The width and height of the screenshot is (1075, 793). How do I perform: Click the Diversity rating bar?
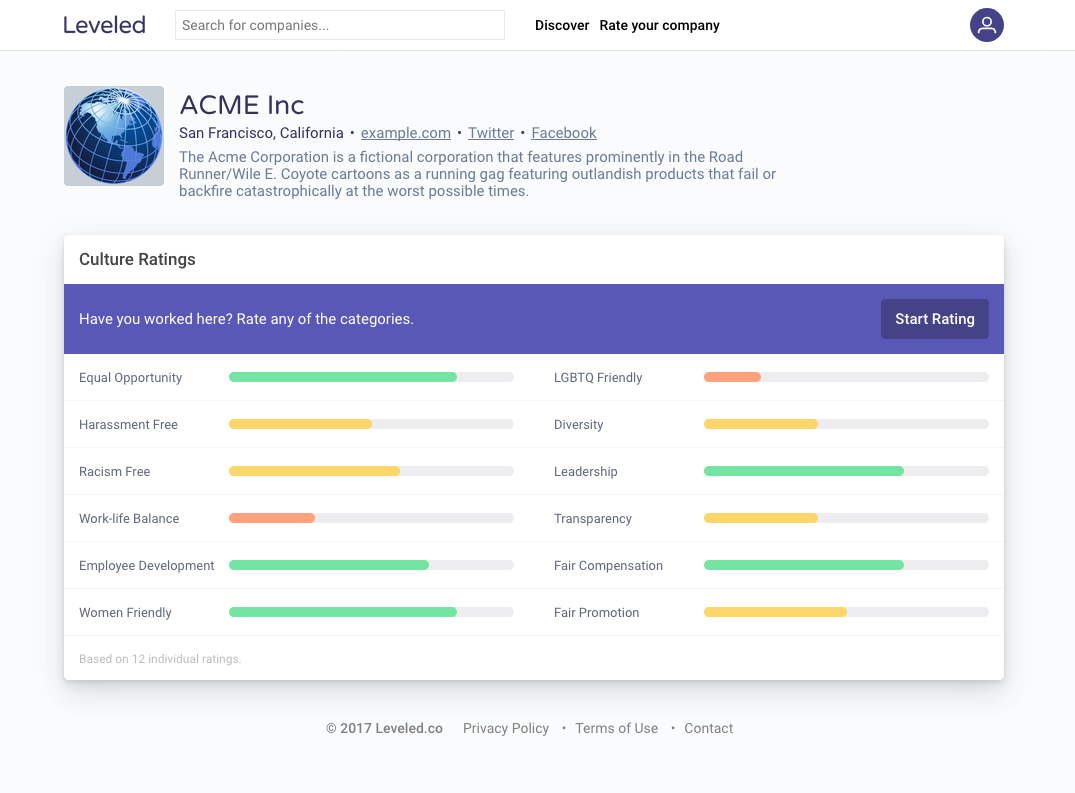tap(846, 424)
